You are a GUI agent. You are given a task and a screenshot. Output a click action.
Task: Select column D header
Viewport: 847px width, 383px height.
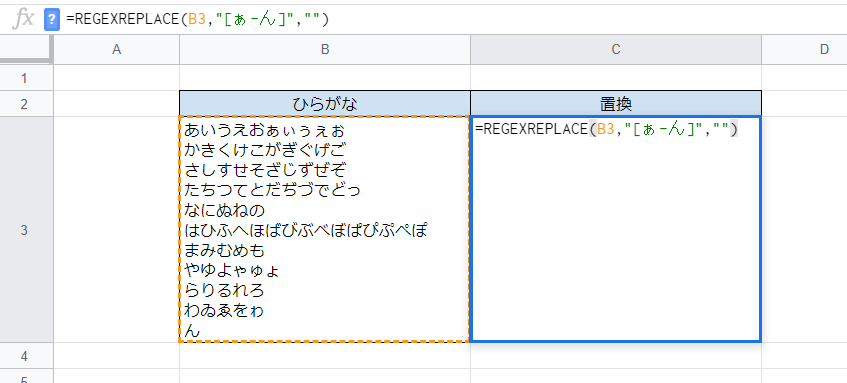pos(804,50)
